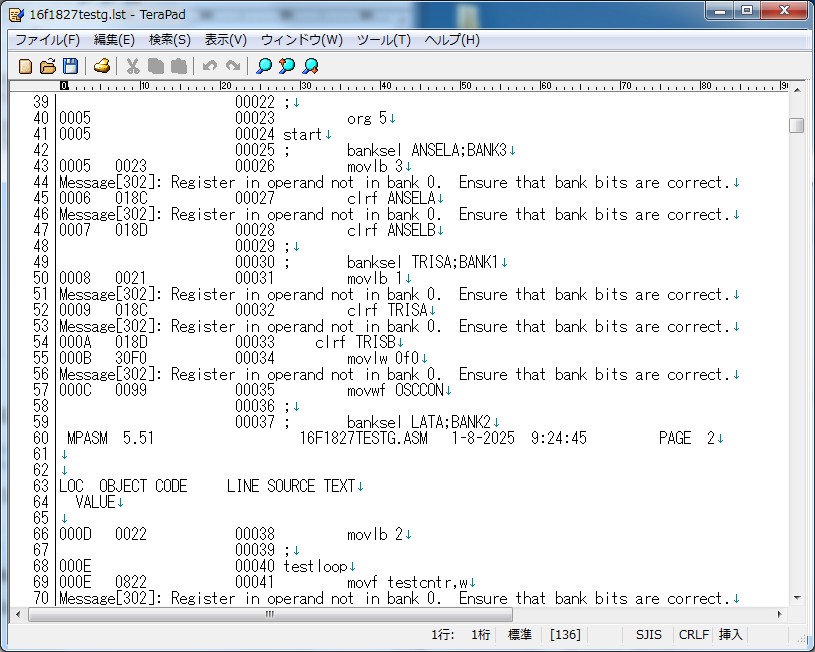Click 'banksel TRISA;BANK1' on line 49
This screenshot has width=815, height=652.
[423, 263]
